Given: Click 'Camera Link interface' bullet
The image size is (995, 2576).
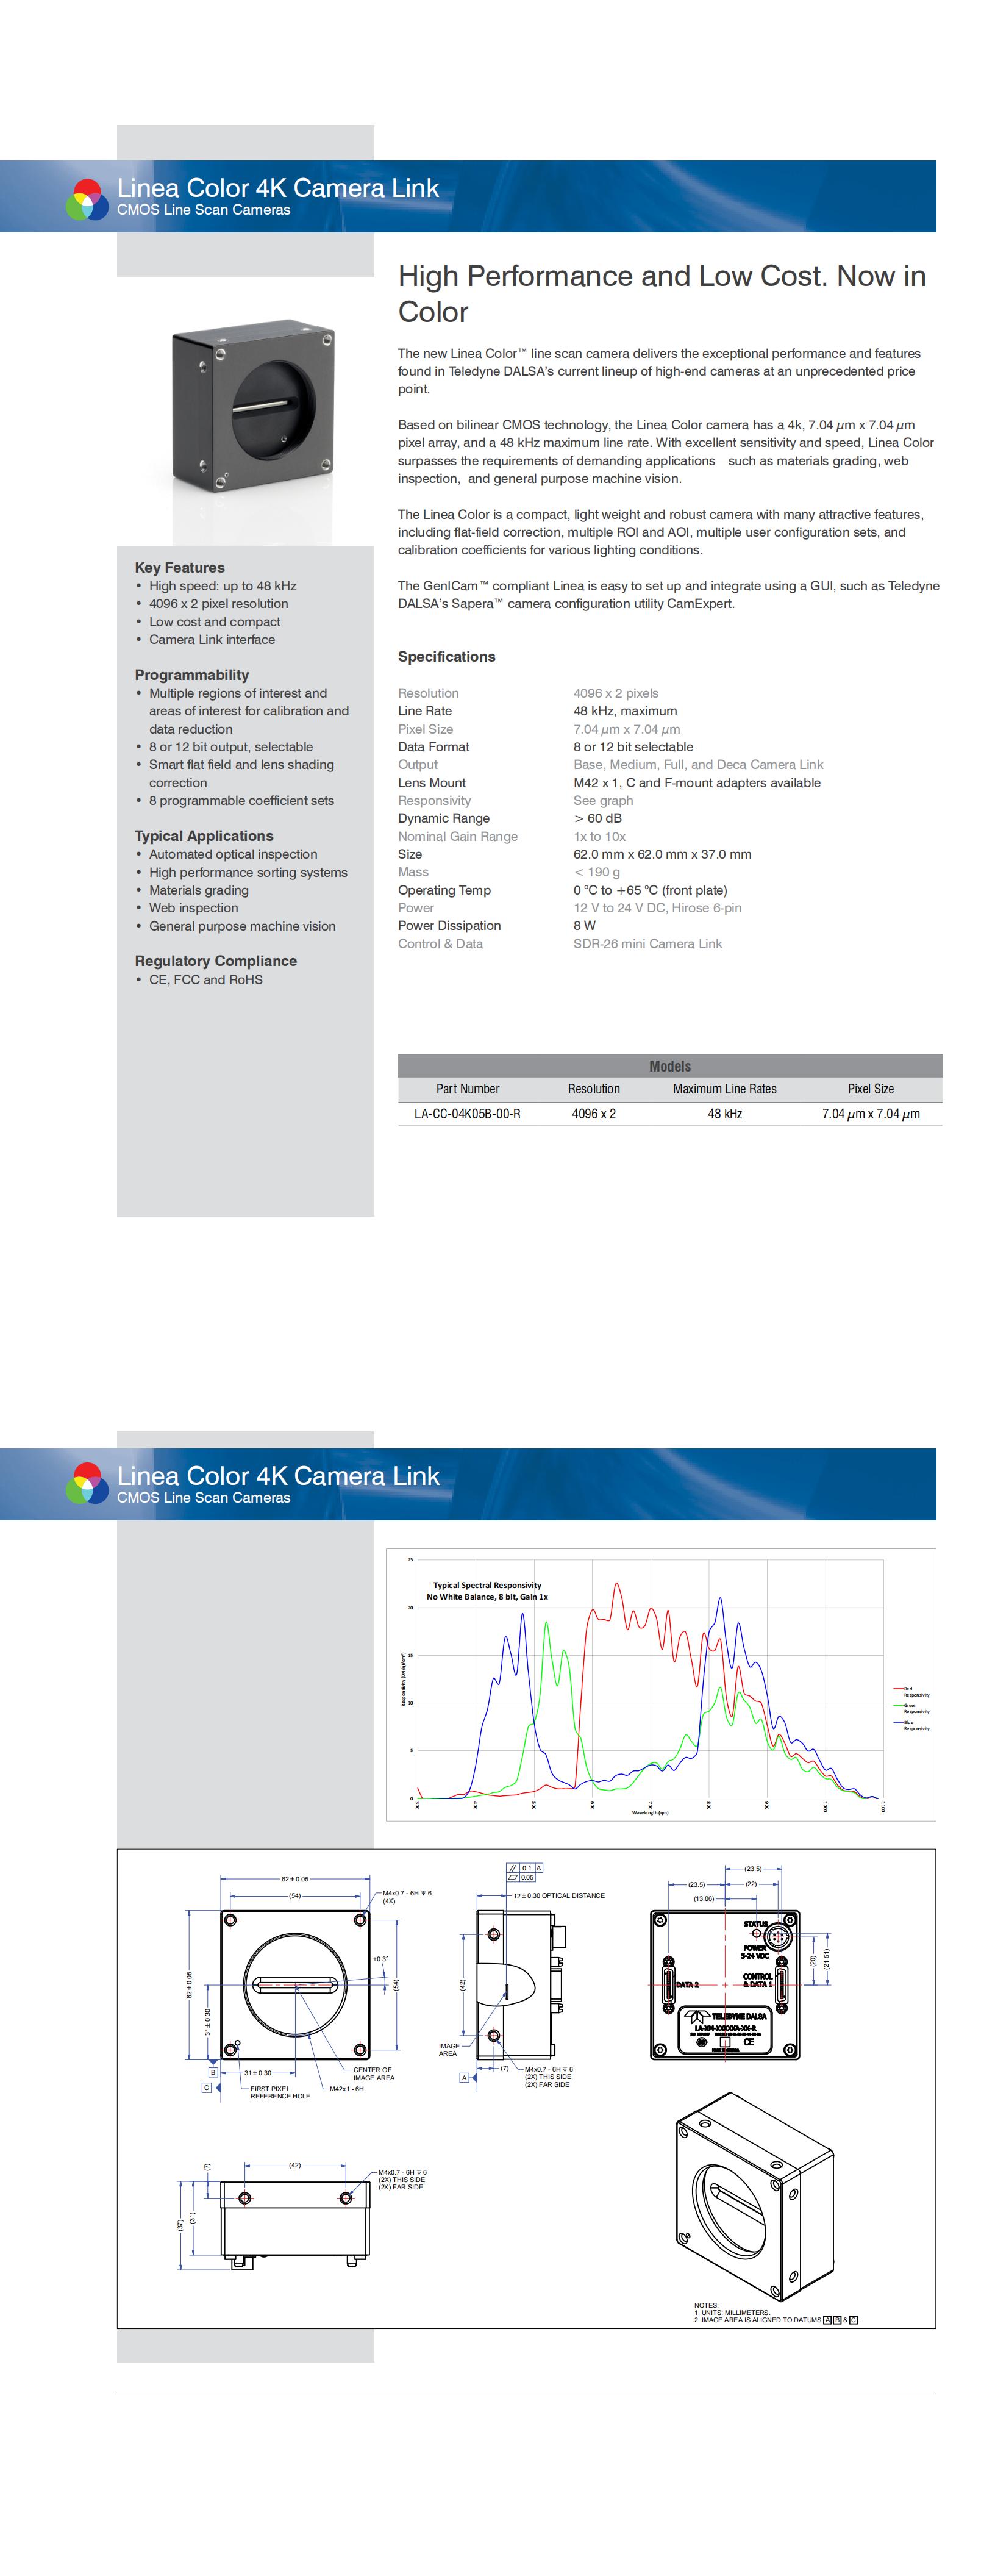Looking at the screenshot, I should point(212,639).
